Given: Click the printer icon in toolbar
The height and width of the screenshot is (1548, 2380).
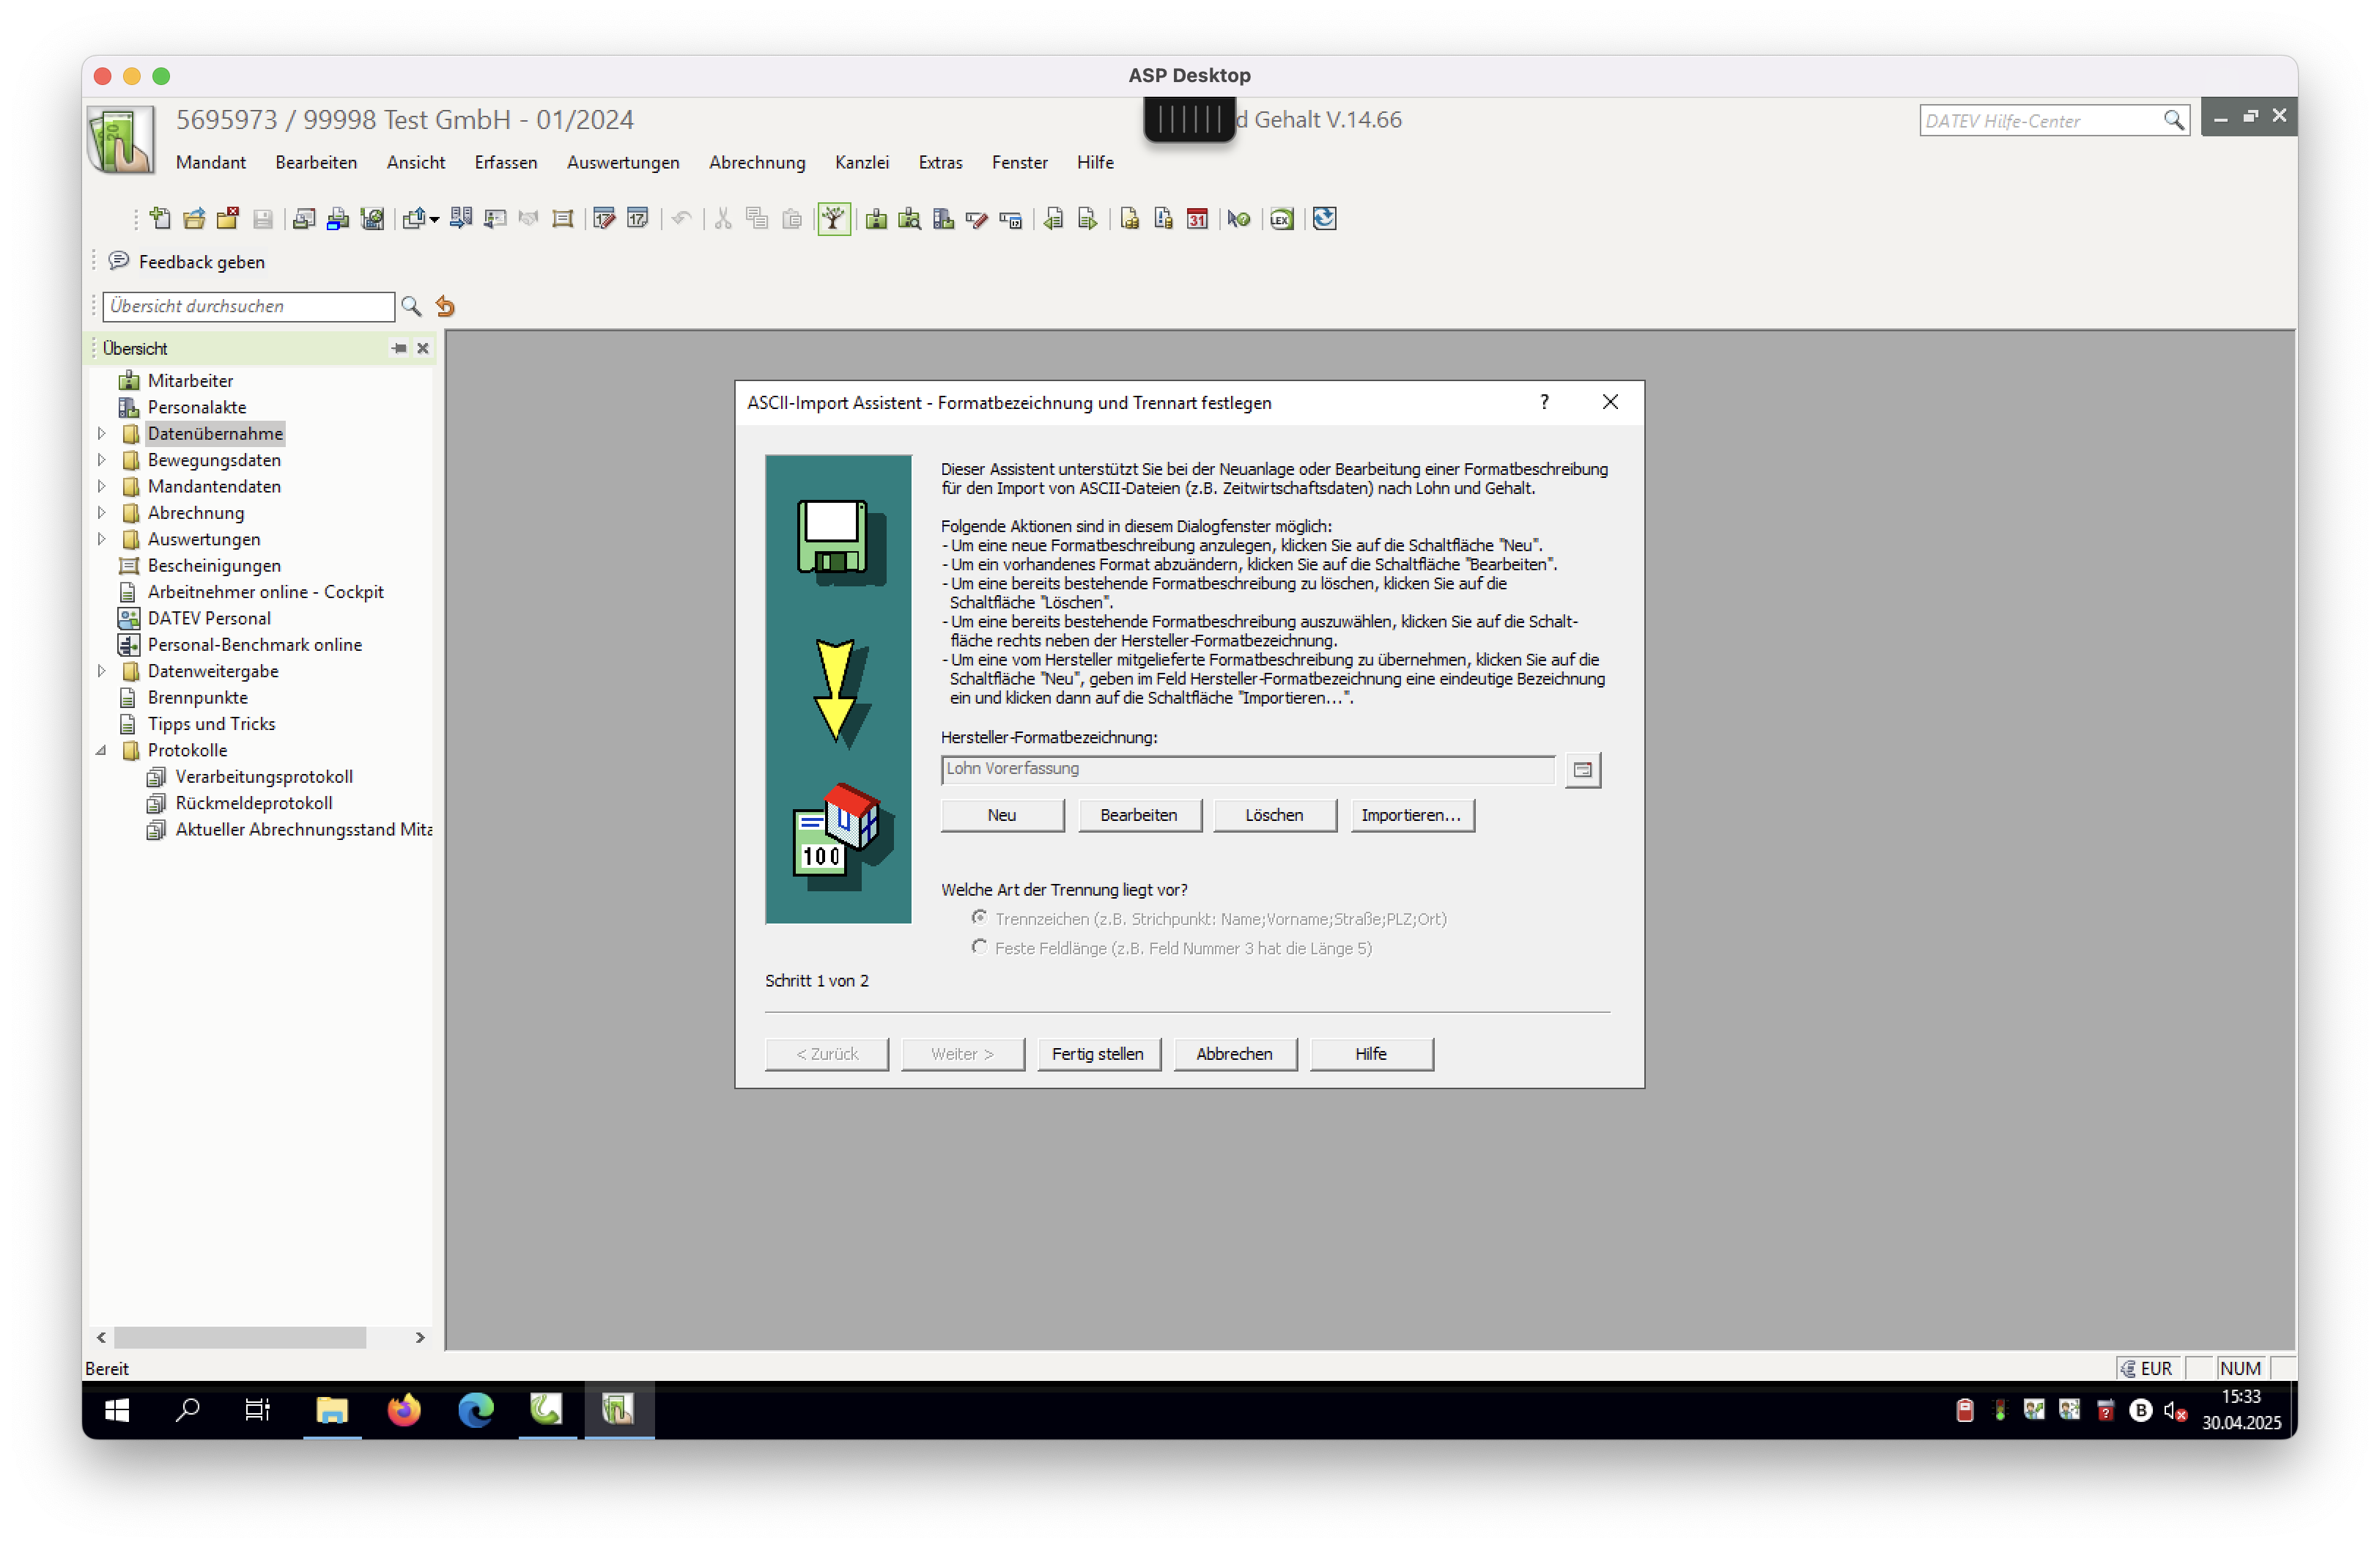Looking at the screenshot, I should [x=338, y=219].
